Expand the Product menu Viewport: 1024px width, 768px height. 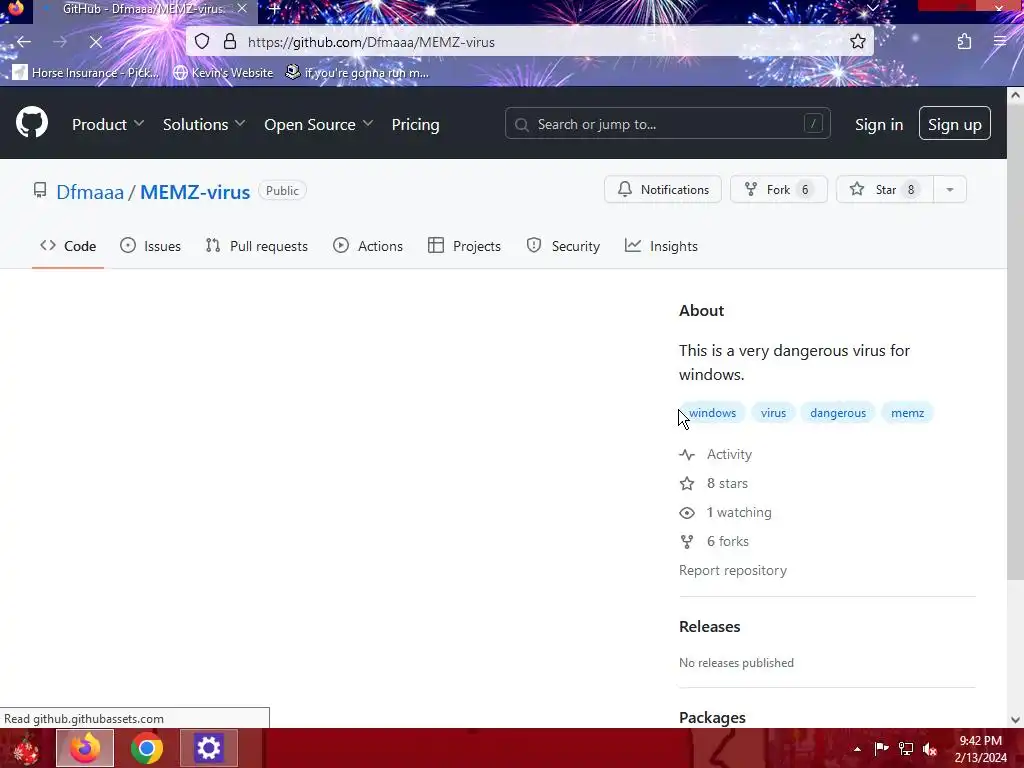(x=108, y=124)
